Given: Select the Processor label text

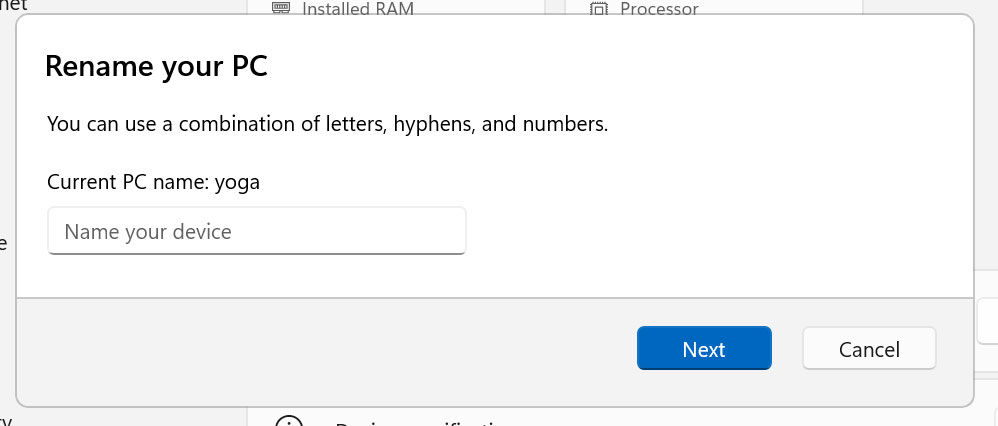Looking at the screenshot, I should (658, 8).
